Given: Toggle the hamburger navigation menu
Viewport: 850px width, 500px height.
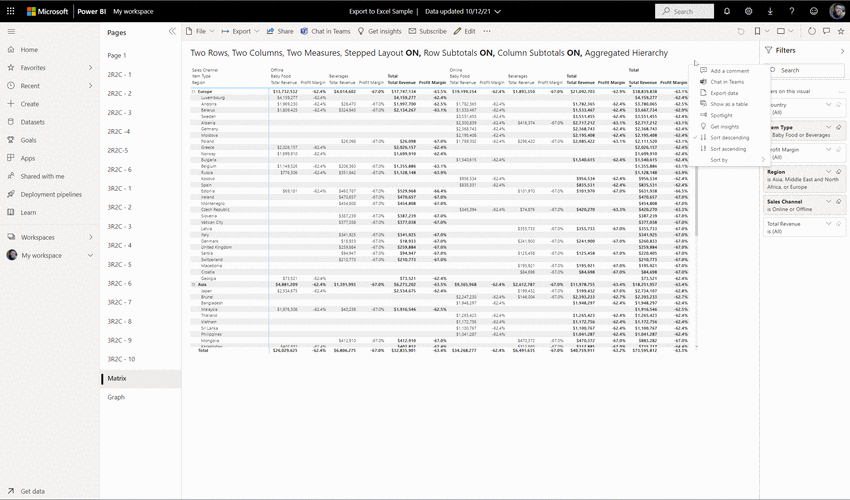Looking at the screenshot, I should click(x=11, y=31).
